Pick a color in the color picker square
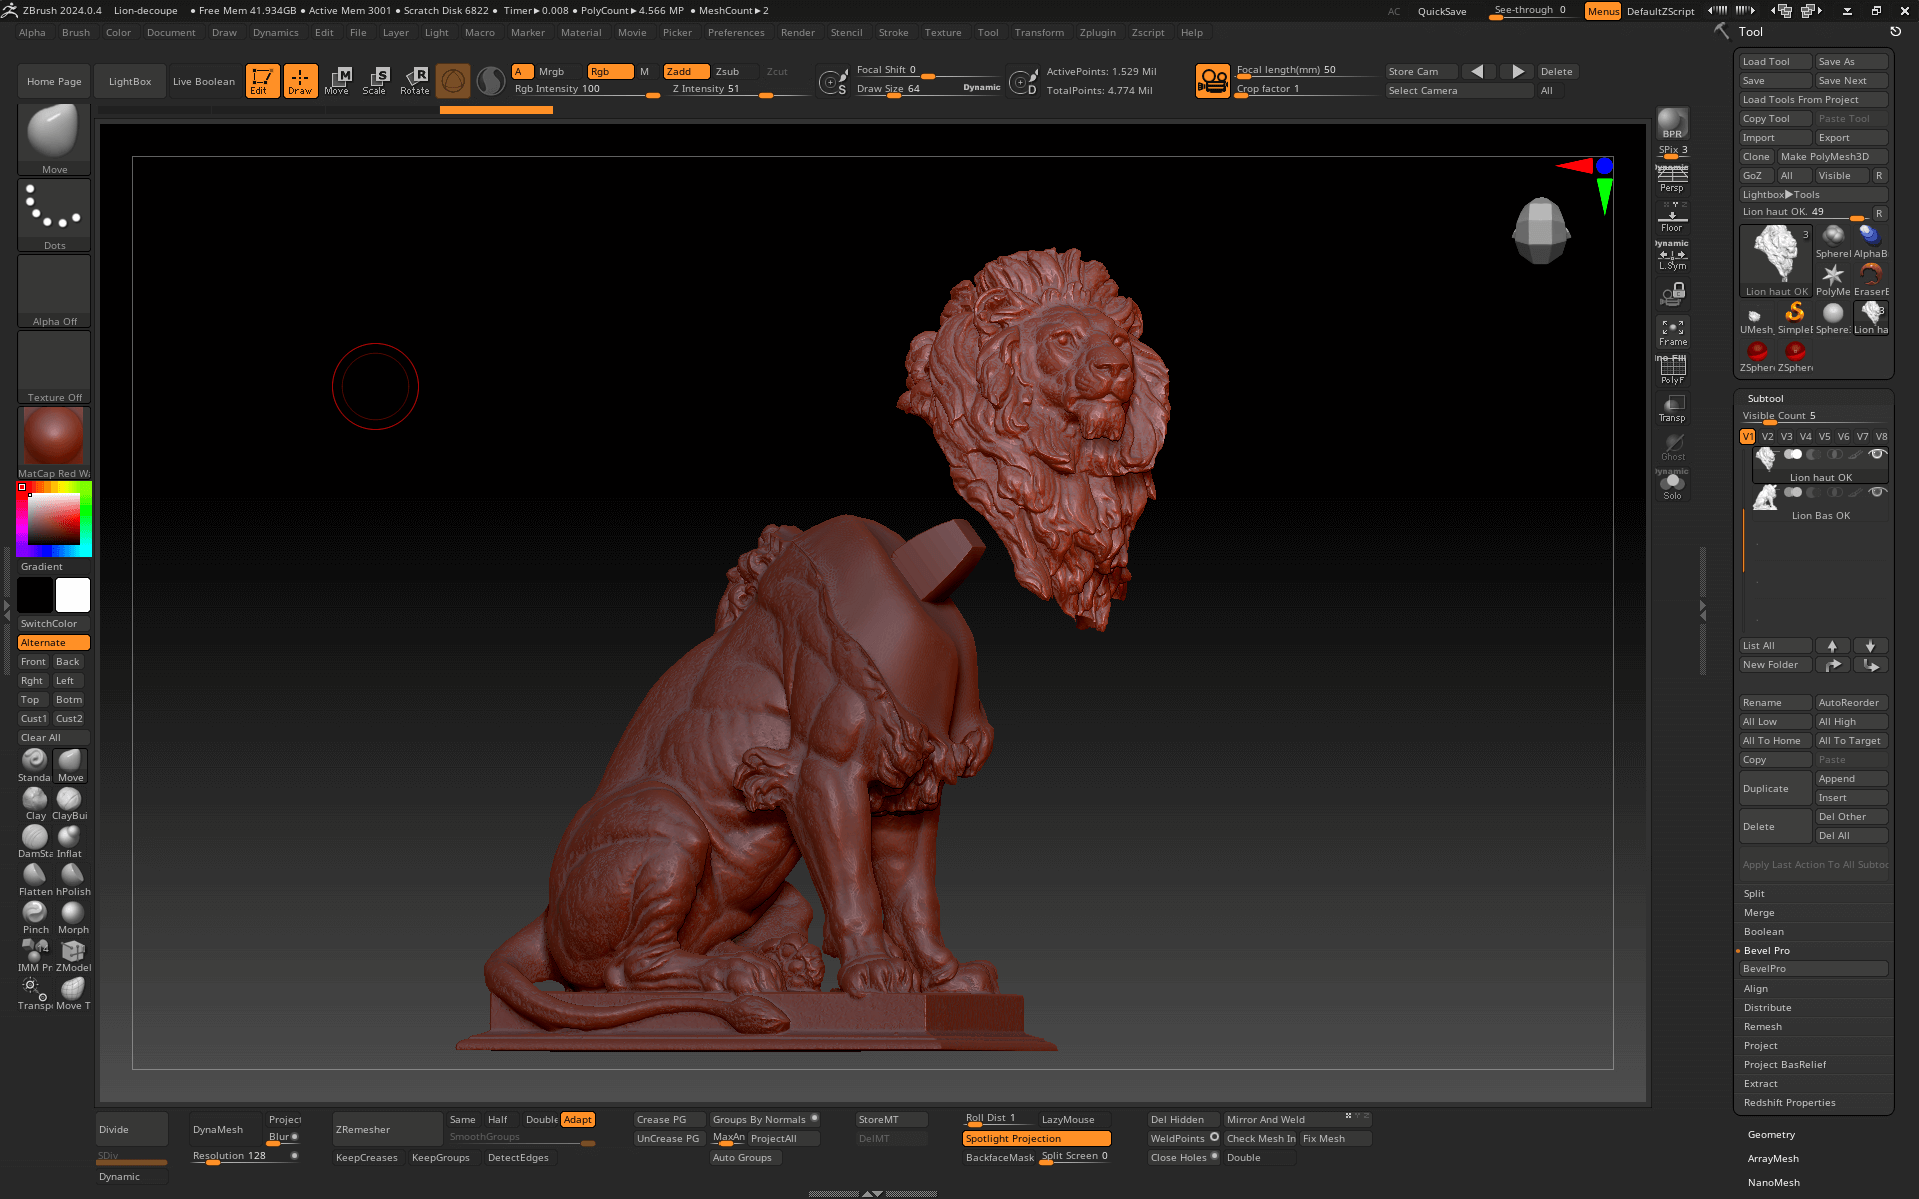1919x1199 pixels. click(53, 520)
